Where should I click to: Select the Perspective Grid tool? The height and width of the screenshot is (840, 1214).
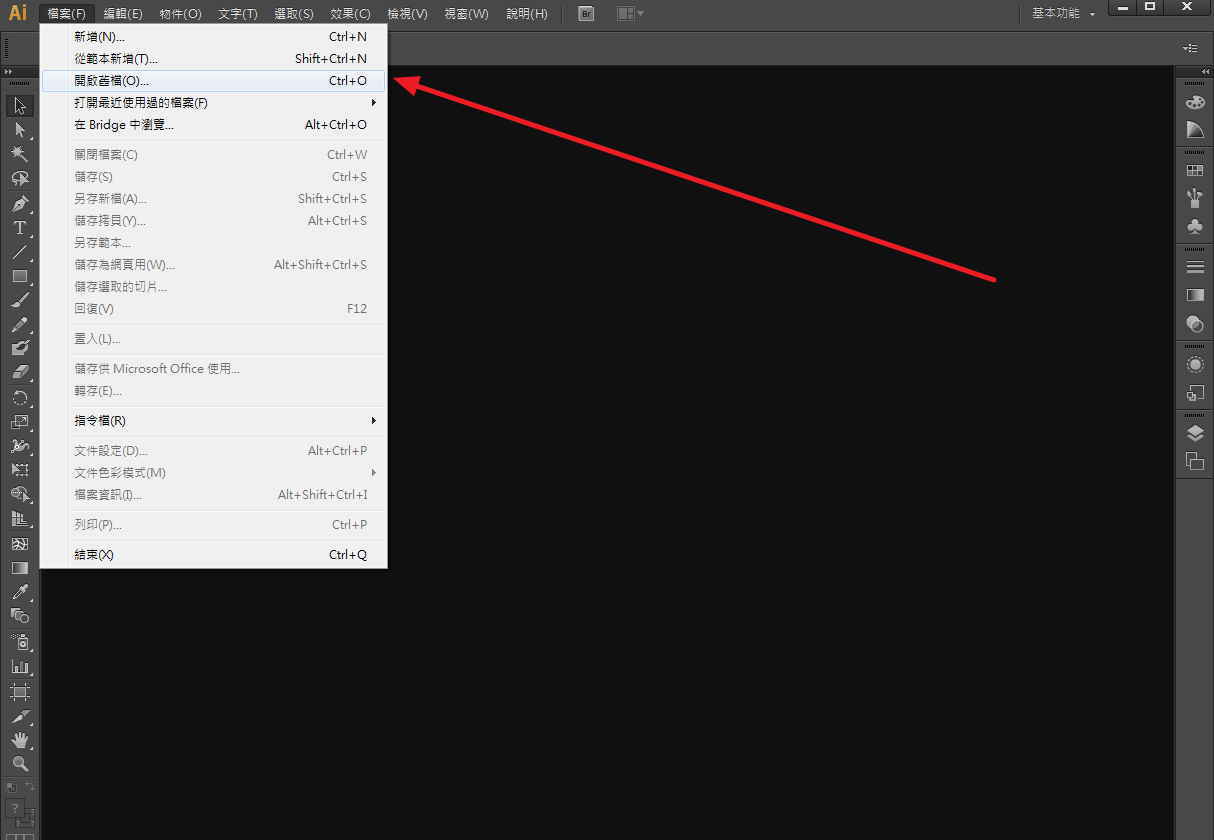point(19,519)
